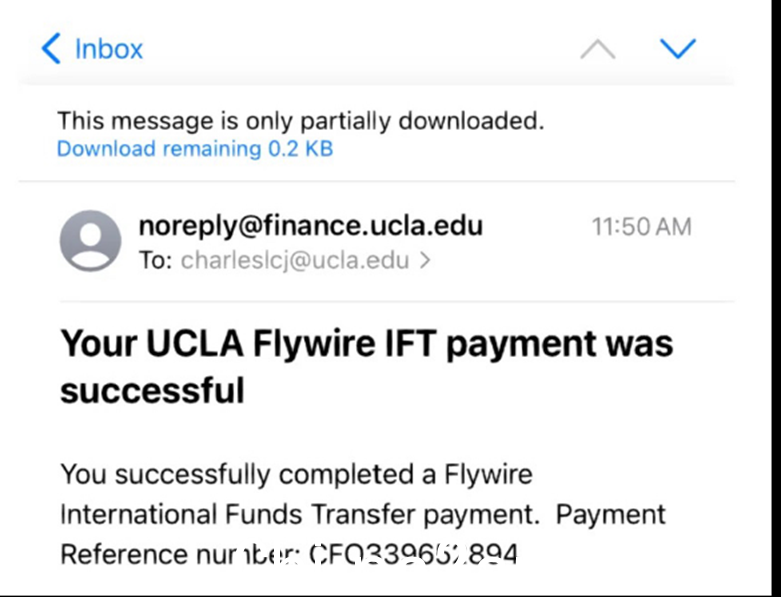Screen dimensions: 781x597
Task: Open next message with down arrow
Action: point(678,49)
